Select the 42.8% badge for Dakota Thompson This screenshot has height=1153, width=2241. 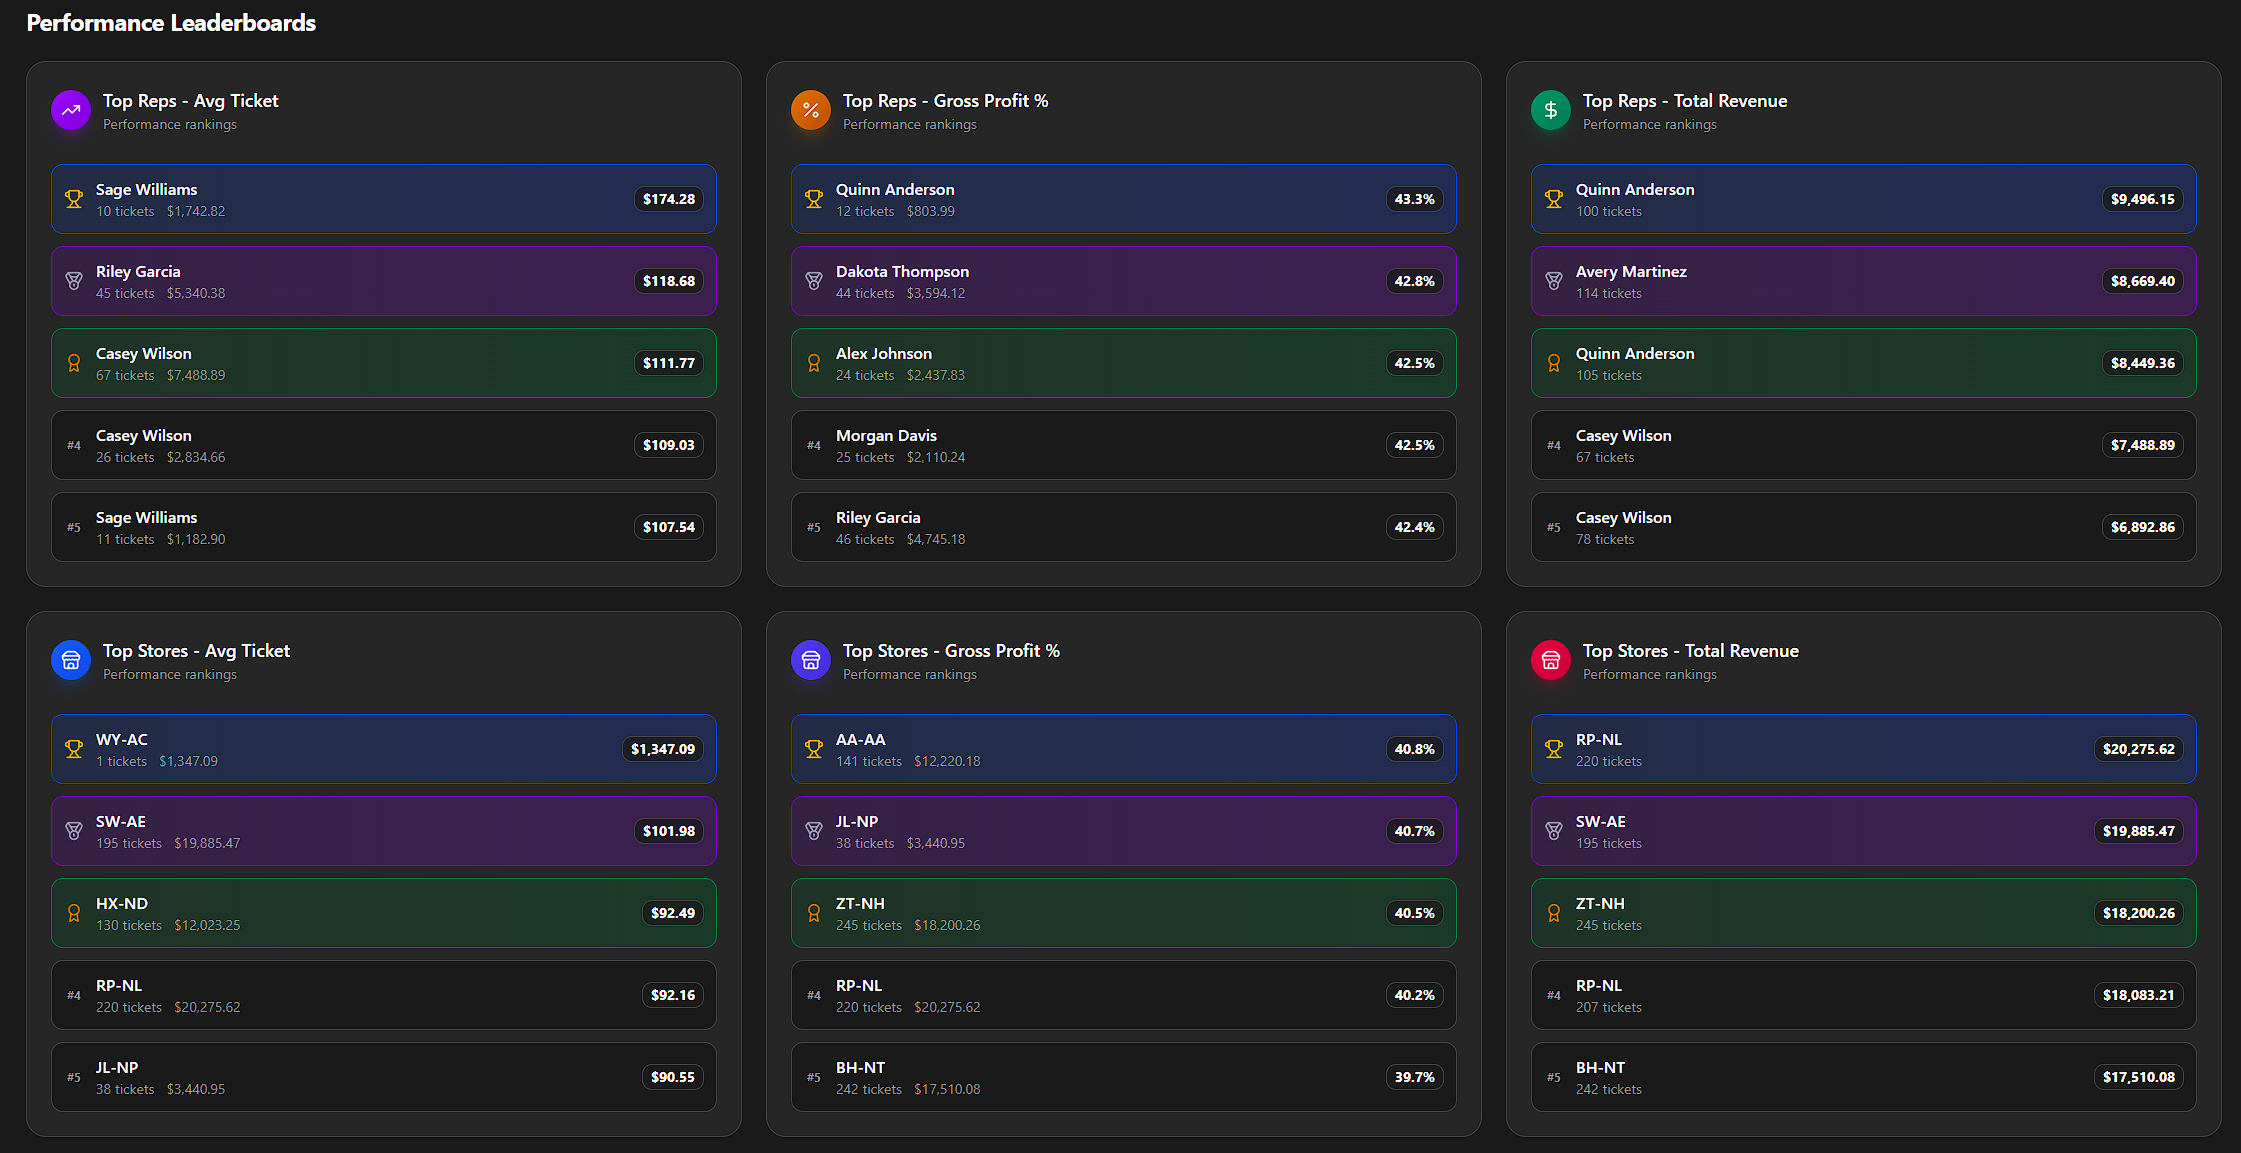coord(1415,281)
